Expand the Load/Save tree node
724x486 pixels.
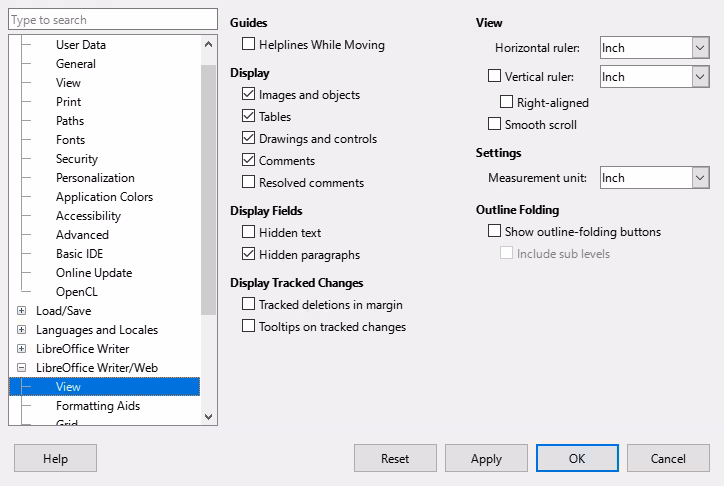pyautogui.click(x=21, y=311)
